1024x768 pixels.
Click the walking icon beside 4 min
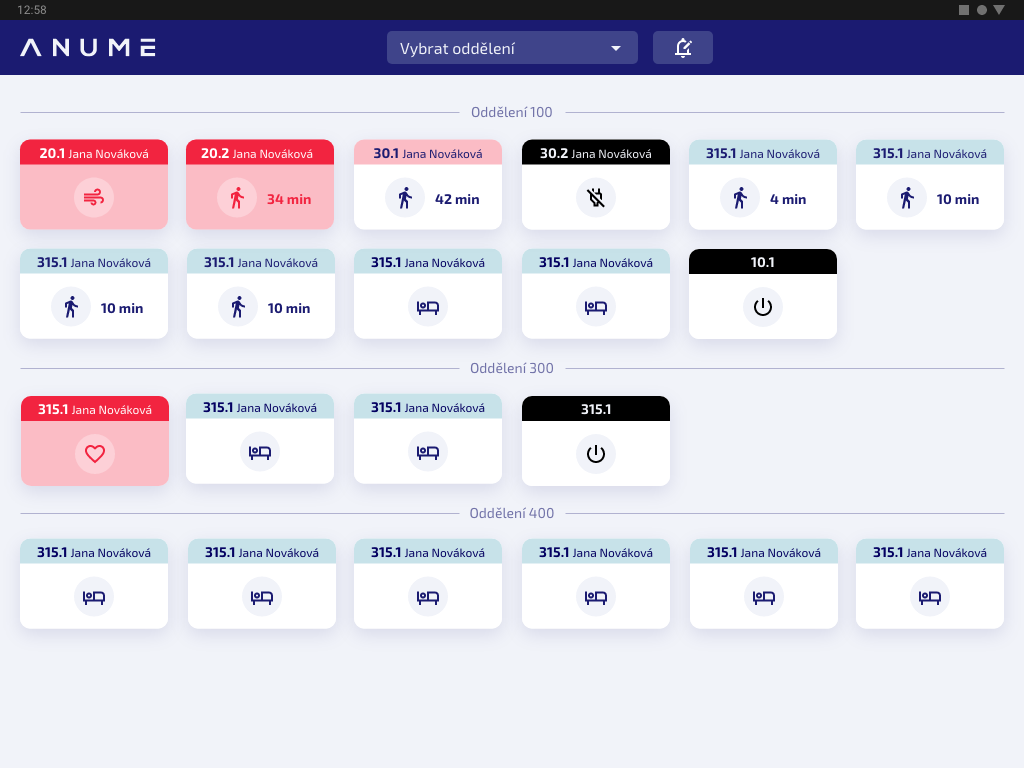point(740,198)
